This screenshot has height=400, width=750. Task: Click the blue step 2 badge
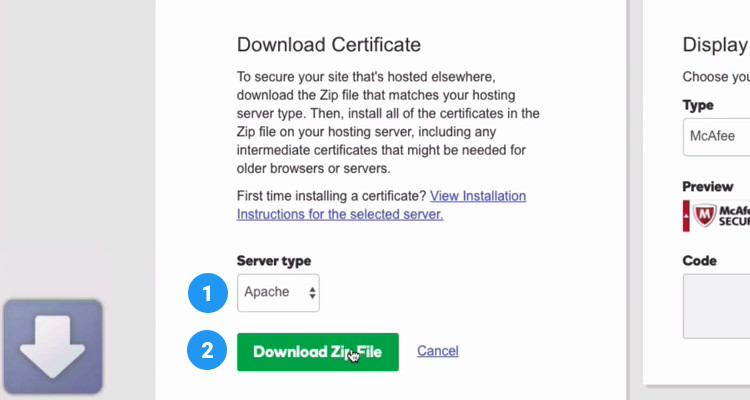tap(207, 351)
